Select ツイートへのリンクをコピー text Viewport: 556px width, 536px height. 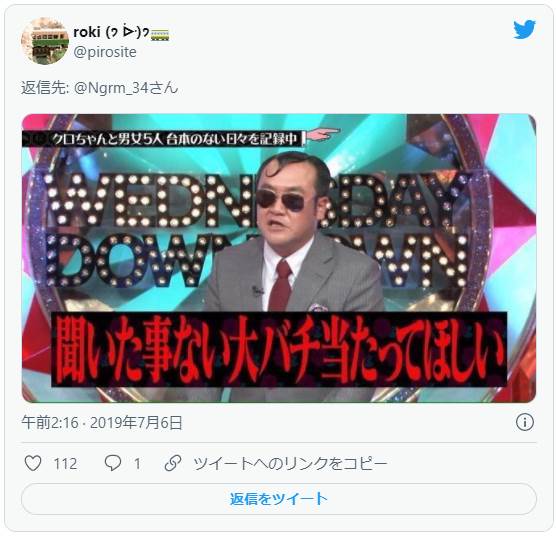click(290, 463)
